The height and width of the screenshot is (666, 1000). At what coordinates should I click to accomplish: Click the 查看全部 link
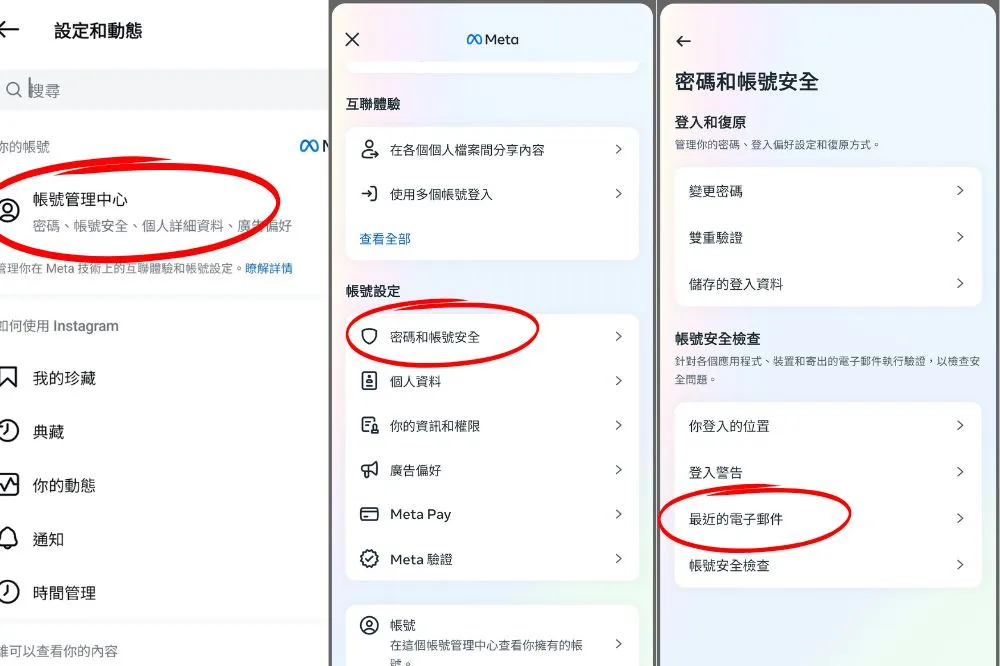point(385,239)
